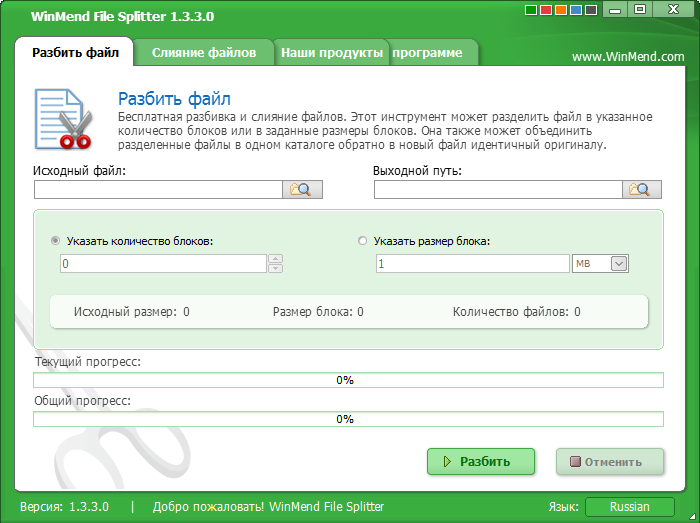This screenshot has height=523, width=700.
Task: Enable 'Указать размер блока' radio option
Action: tap(362, 241)
